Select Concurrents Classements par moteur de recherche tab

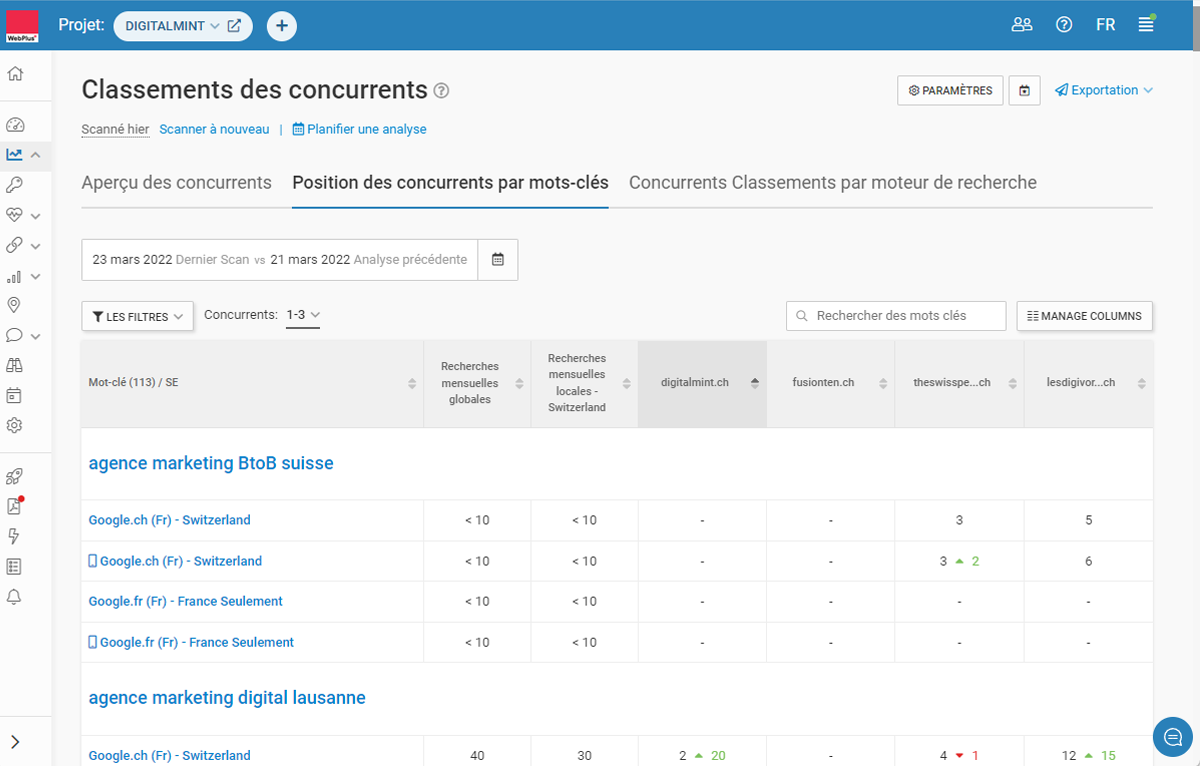click(x=832, y=183)
